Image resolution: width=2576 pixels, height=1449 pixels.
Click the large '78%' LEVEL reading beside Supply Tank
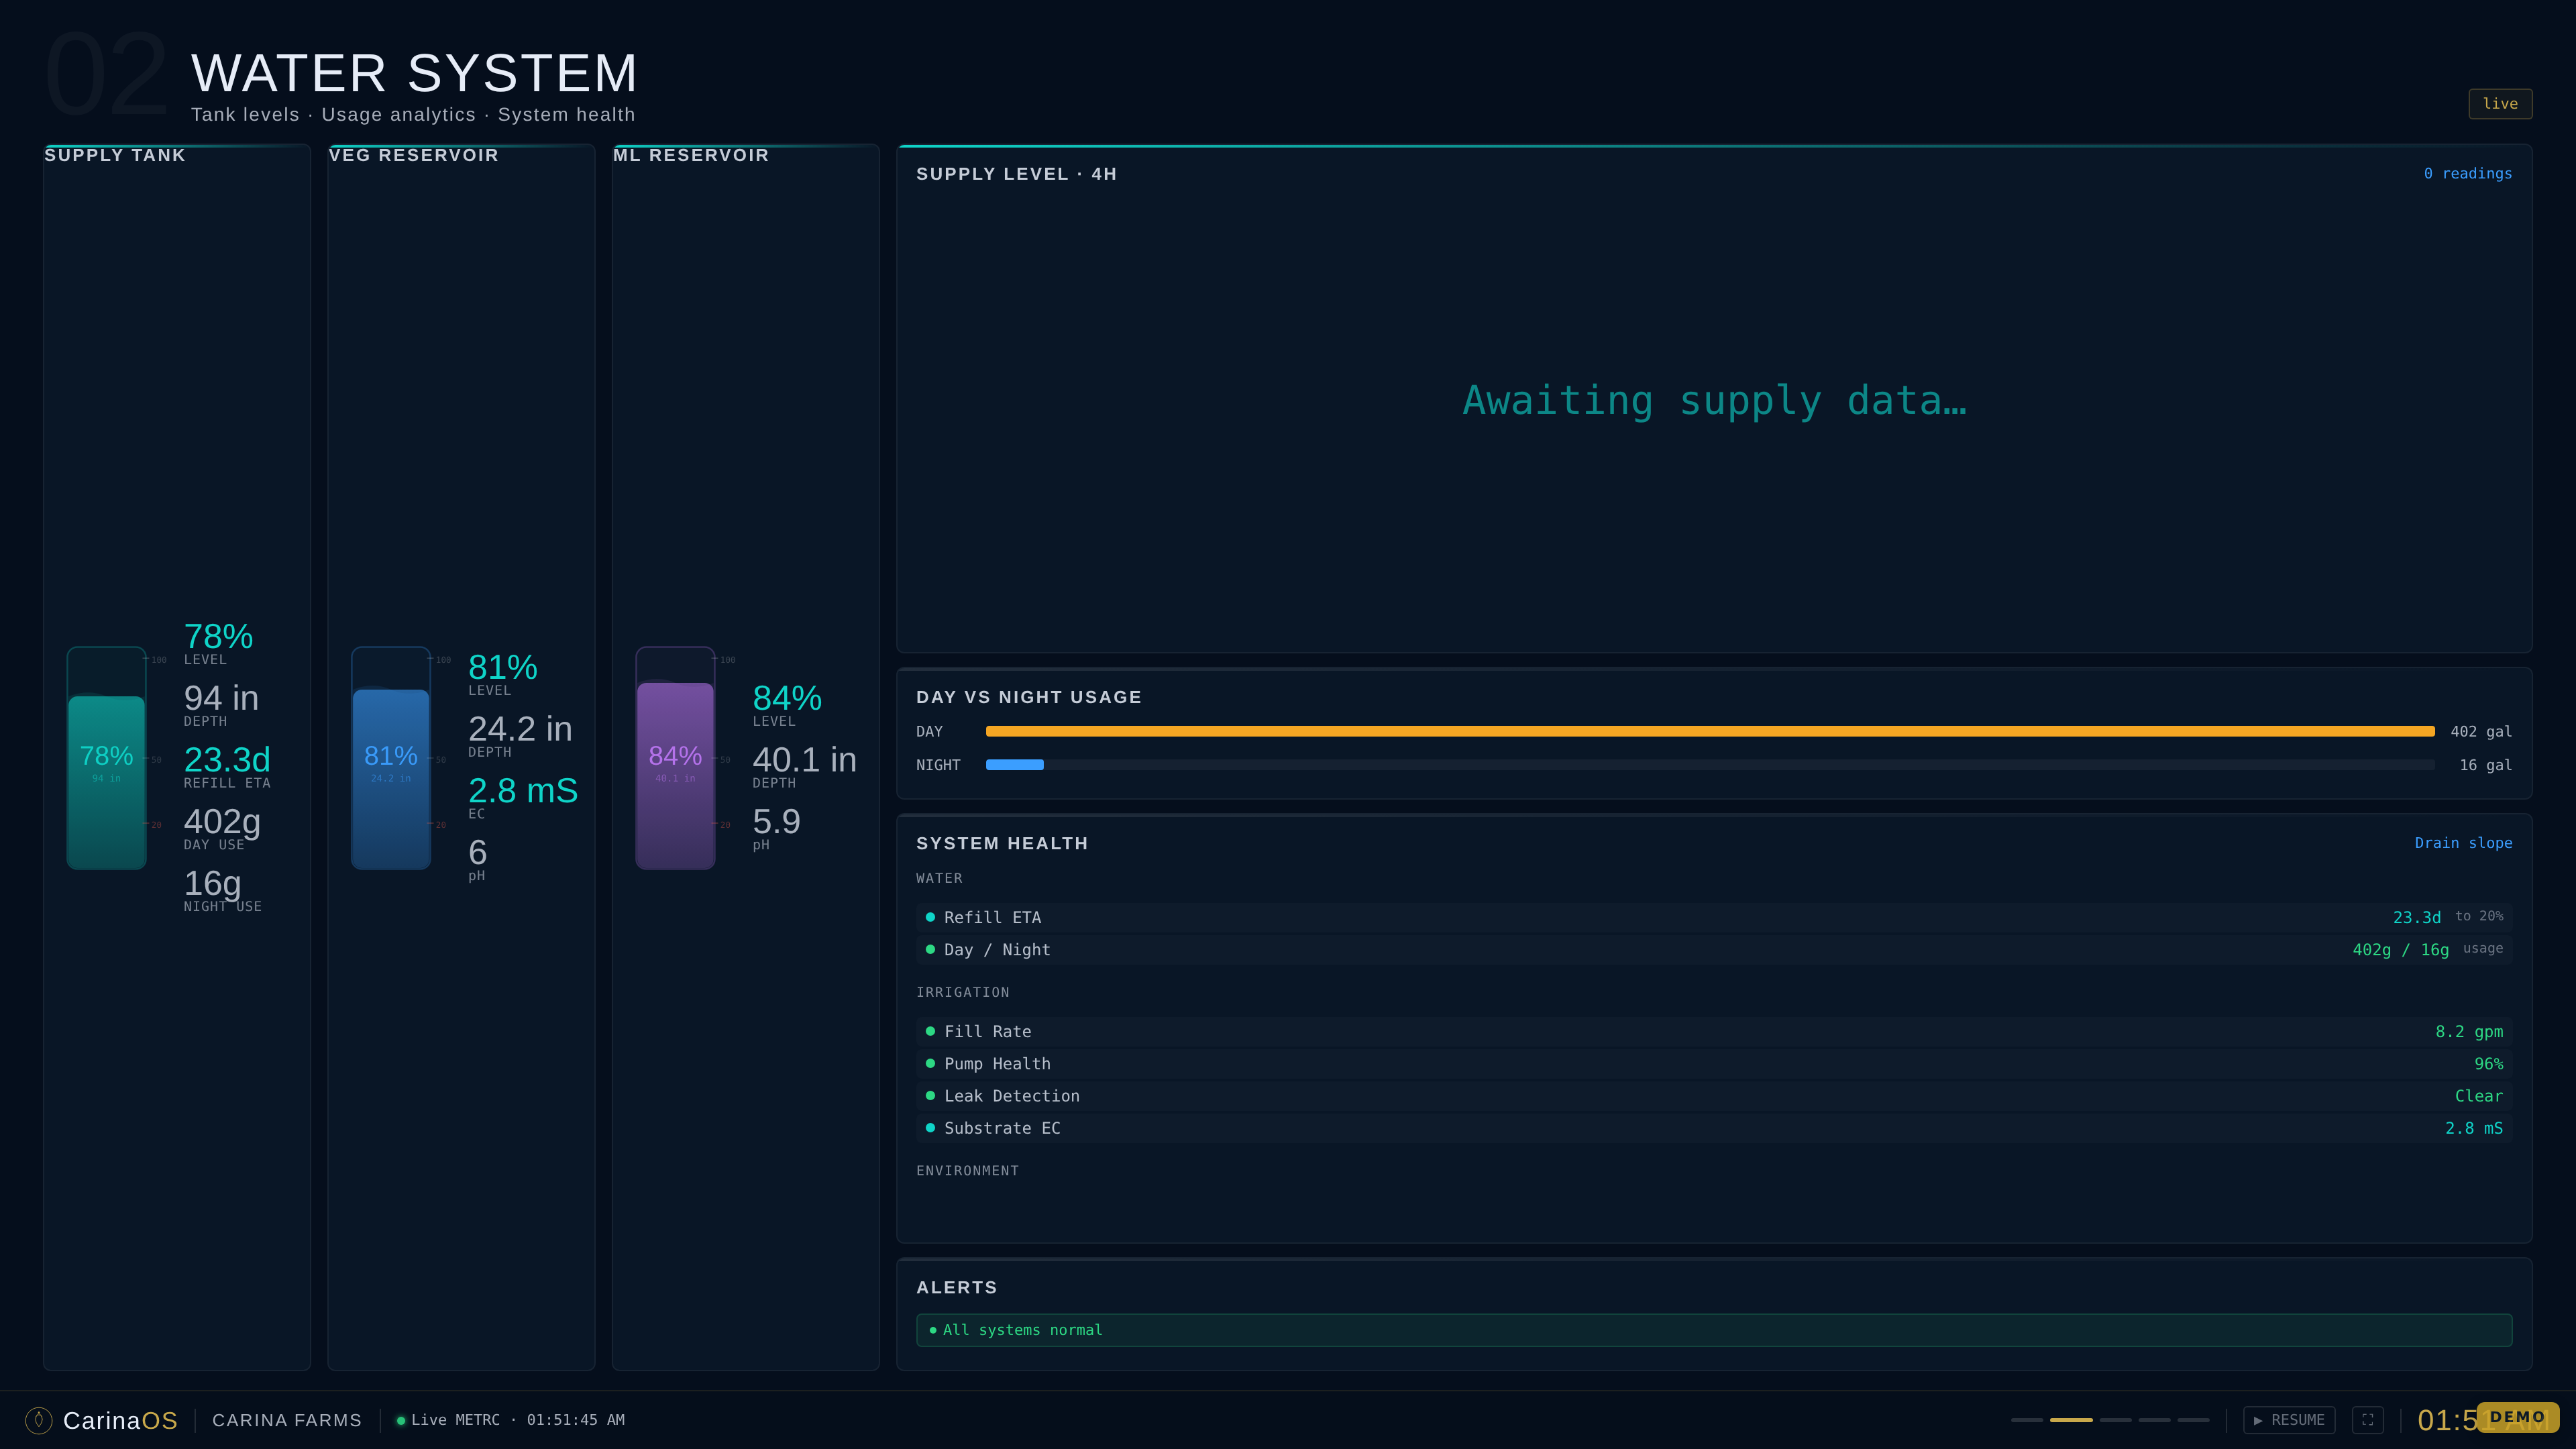coord(218,636)
